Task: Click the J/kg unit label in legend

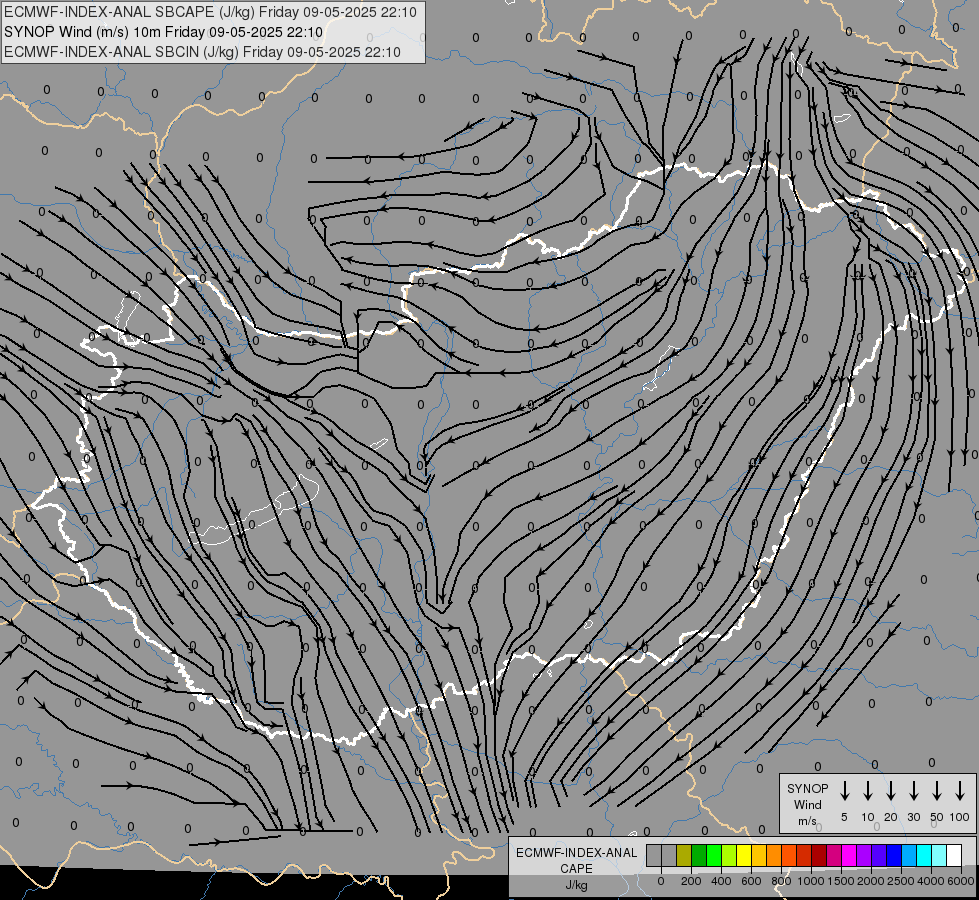Action: [x=576, y=885]
